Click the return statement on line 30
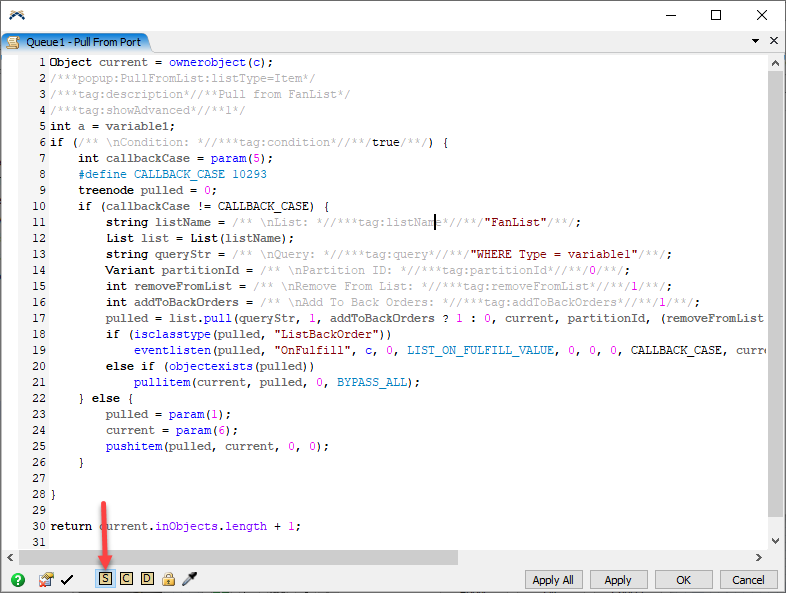Image resolution: width=786 pixels, height=593 pixels. coord(175,526)
